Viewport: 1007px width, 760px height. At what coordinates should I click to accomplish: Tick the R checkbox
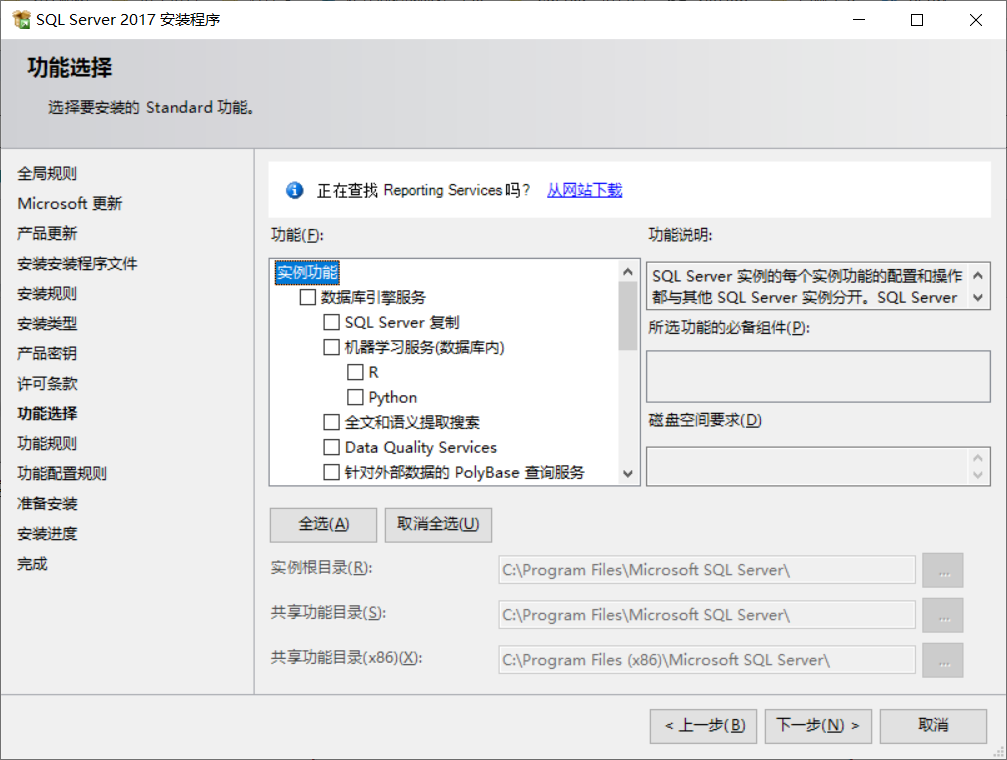(x=355, y=372)
